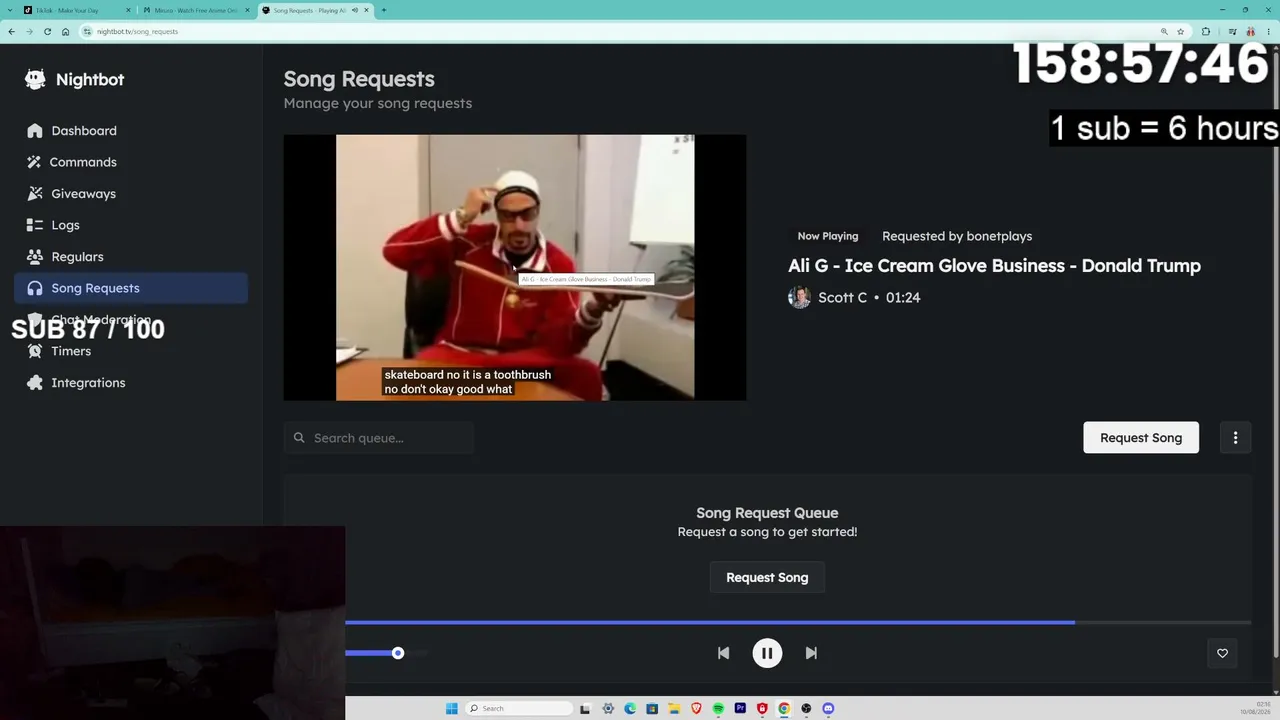This screenshot has height=720, width=1280.
Task: Open the browser three-dot menu
Action: [x=1269, y=31]
